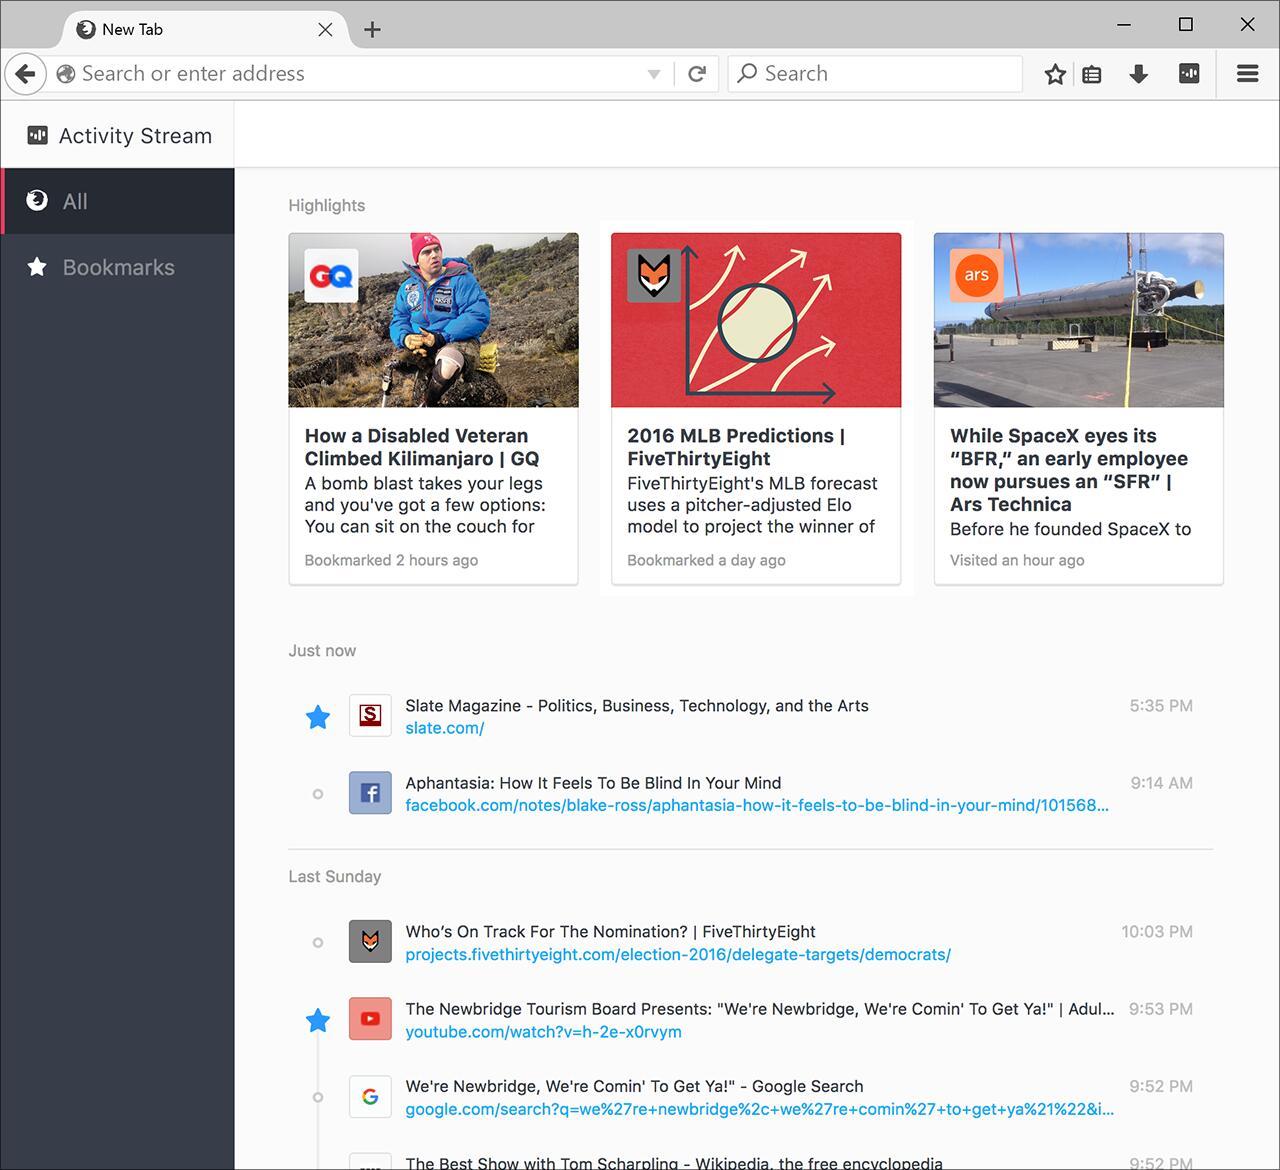Image resolution: width=1280 pixels, height=1170 pixels.
Task: Open the bookmarks library icon in the toolbar
Action: [1092, 73]
